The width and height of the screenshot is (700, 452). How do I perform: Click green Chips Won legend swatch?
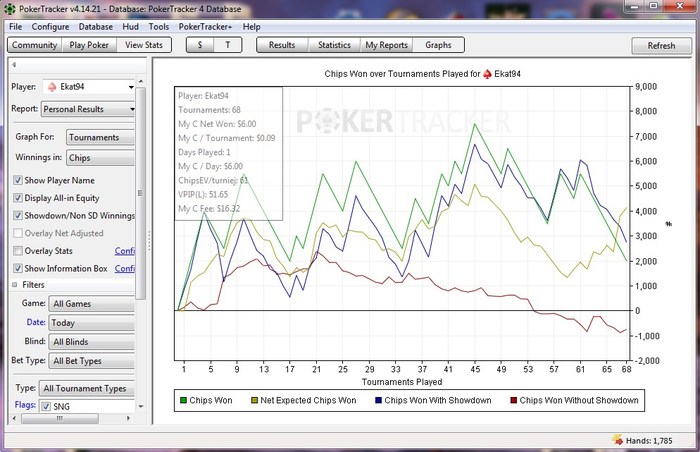click(183, 400)
